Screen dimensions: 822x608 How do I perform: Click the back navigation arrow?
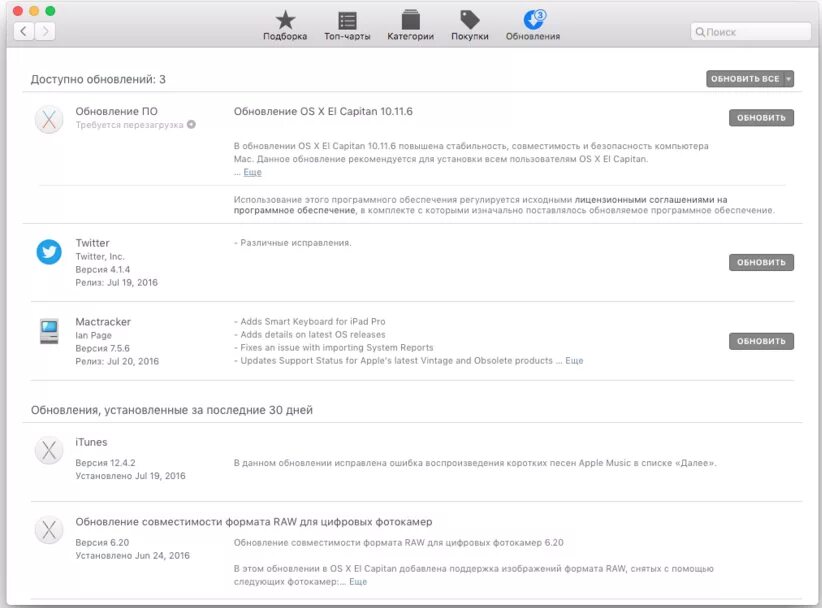pyautogui.click(x=24, y=31)
